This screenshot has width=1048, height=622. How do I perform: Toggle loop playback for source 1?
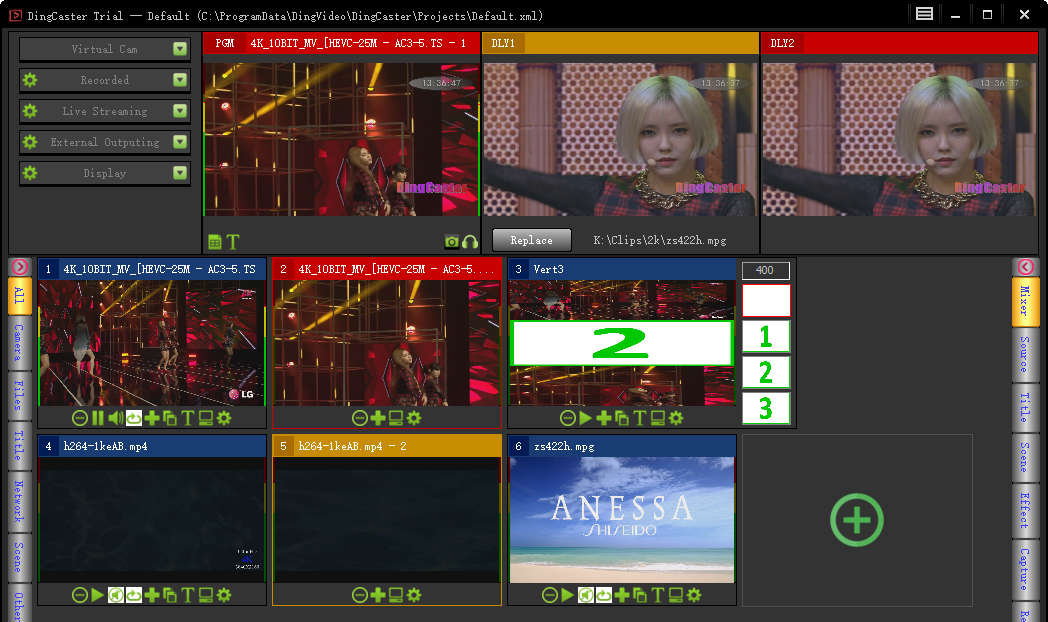[x=134, y=418]
